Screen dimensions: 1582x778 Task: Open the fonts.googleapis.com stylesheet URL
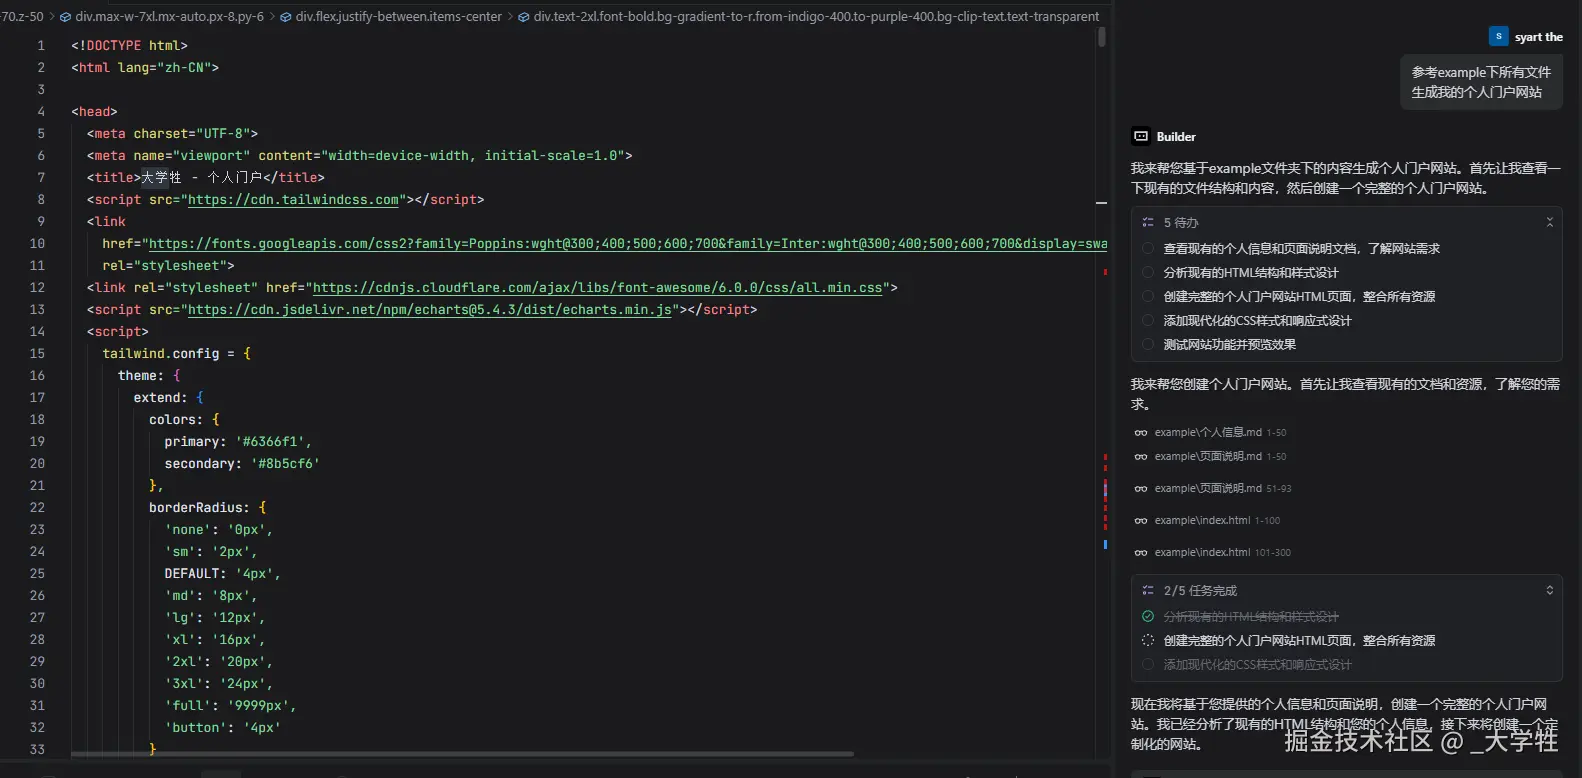tap(628, 244)
